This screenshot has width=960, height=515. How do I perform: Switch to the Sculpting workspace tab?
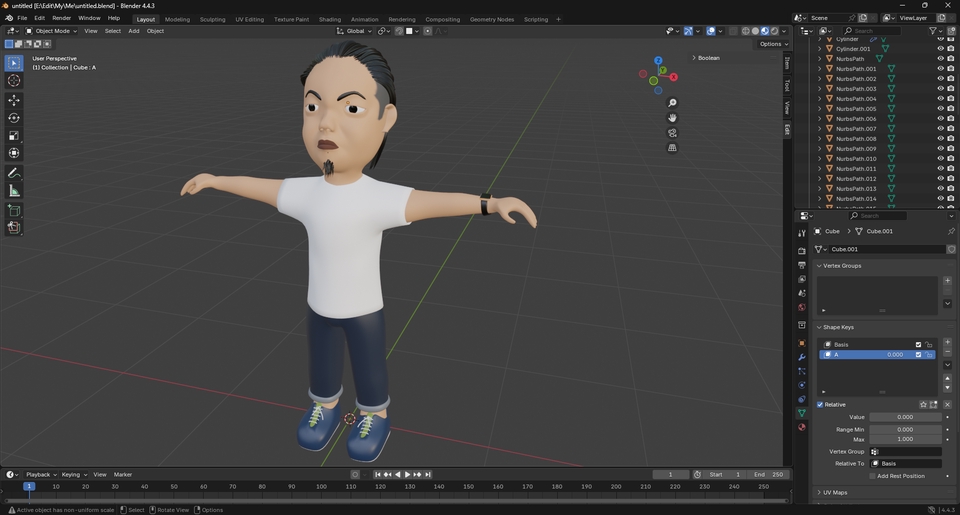(212, 19)
